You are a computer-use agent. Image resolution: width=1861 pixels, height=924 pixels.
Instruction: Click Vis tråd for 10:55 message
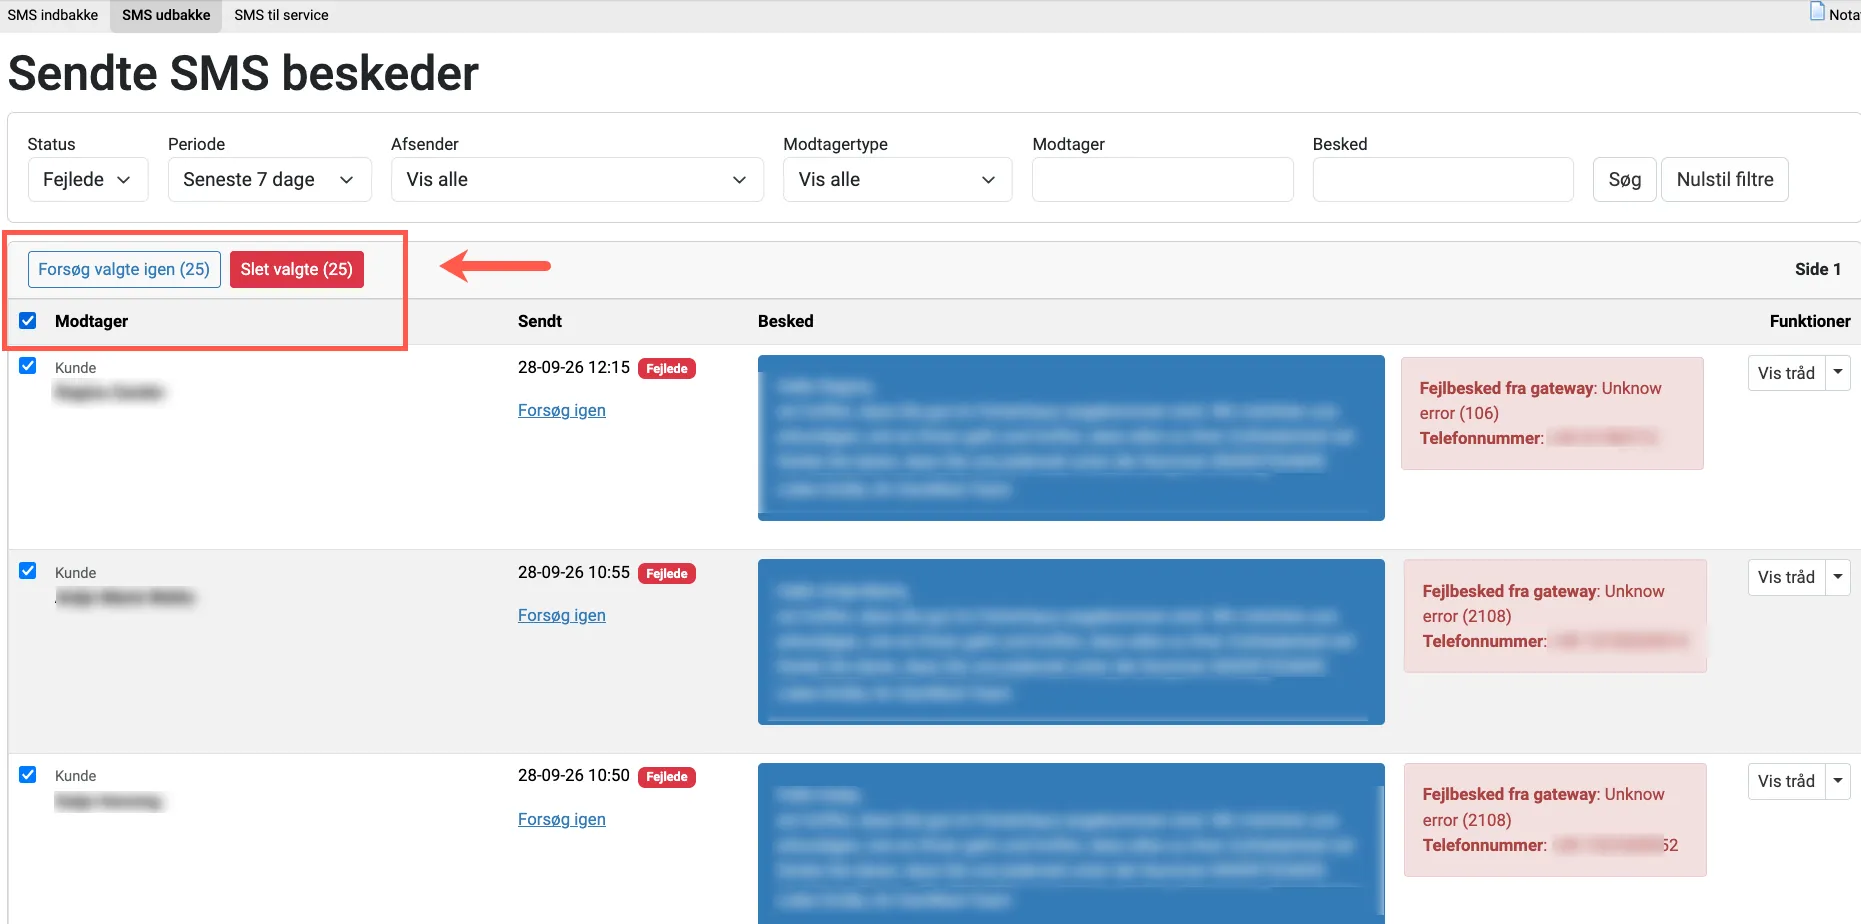tap(1786, 577)
